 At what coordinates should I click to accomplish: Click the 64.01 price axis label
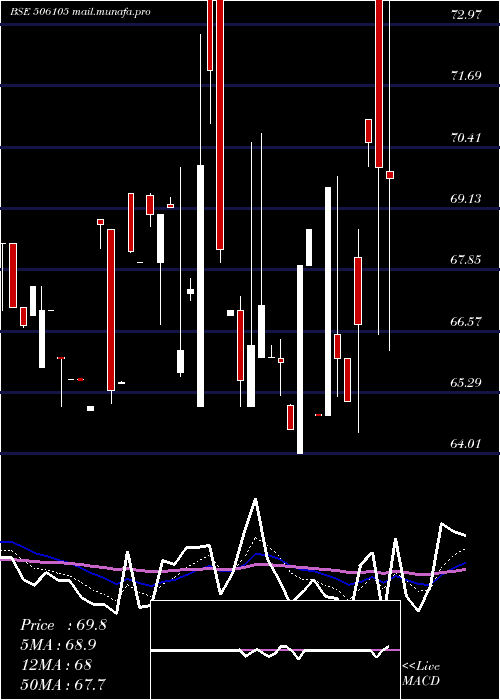pos(466,444)
